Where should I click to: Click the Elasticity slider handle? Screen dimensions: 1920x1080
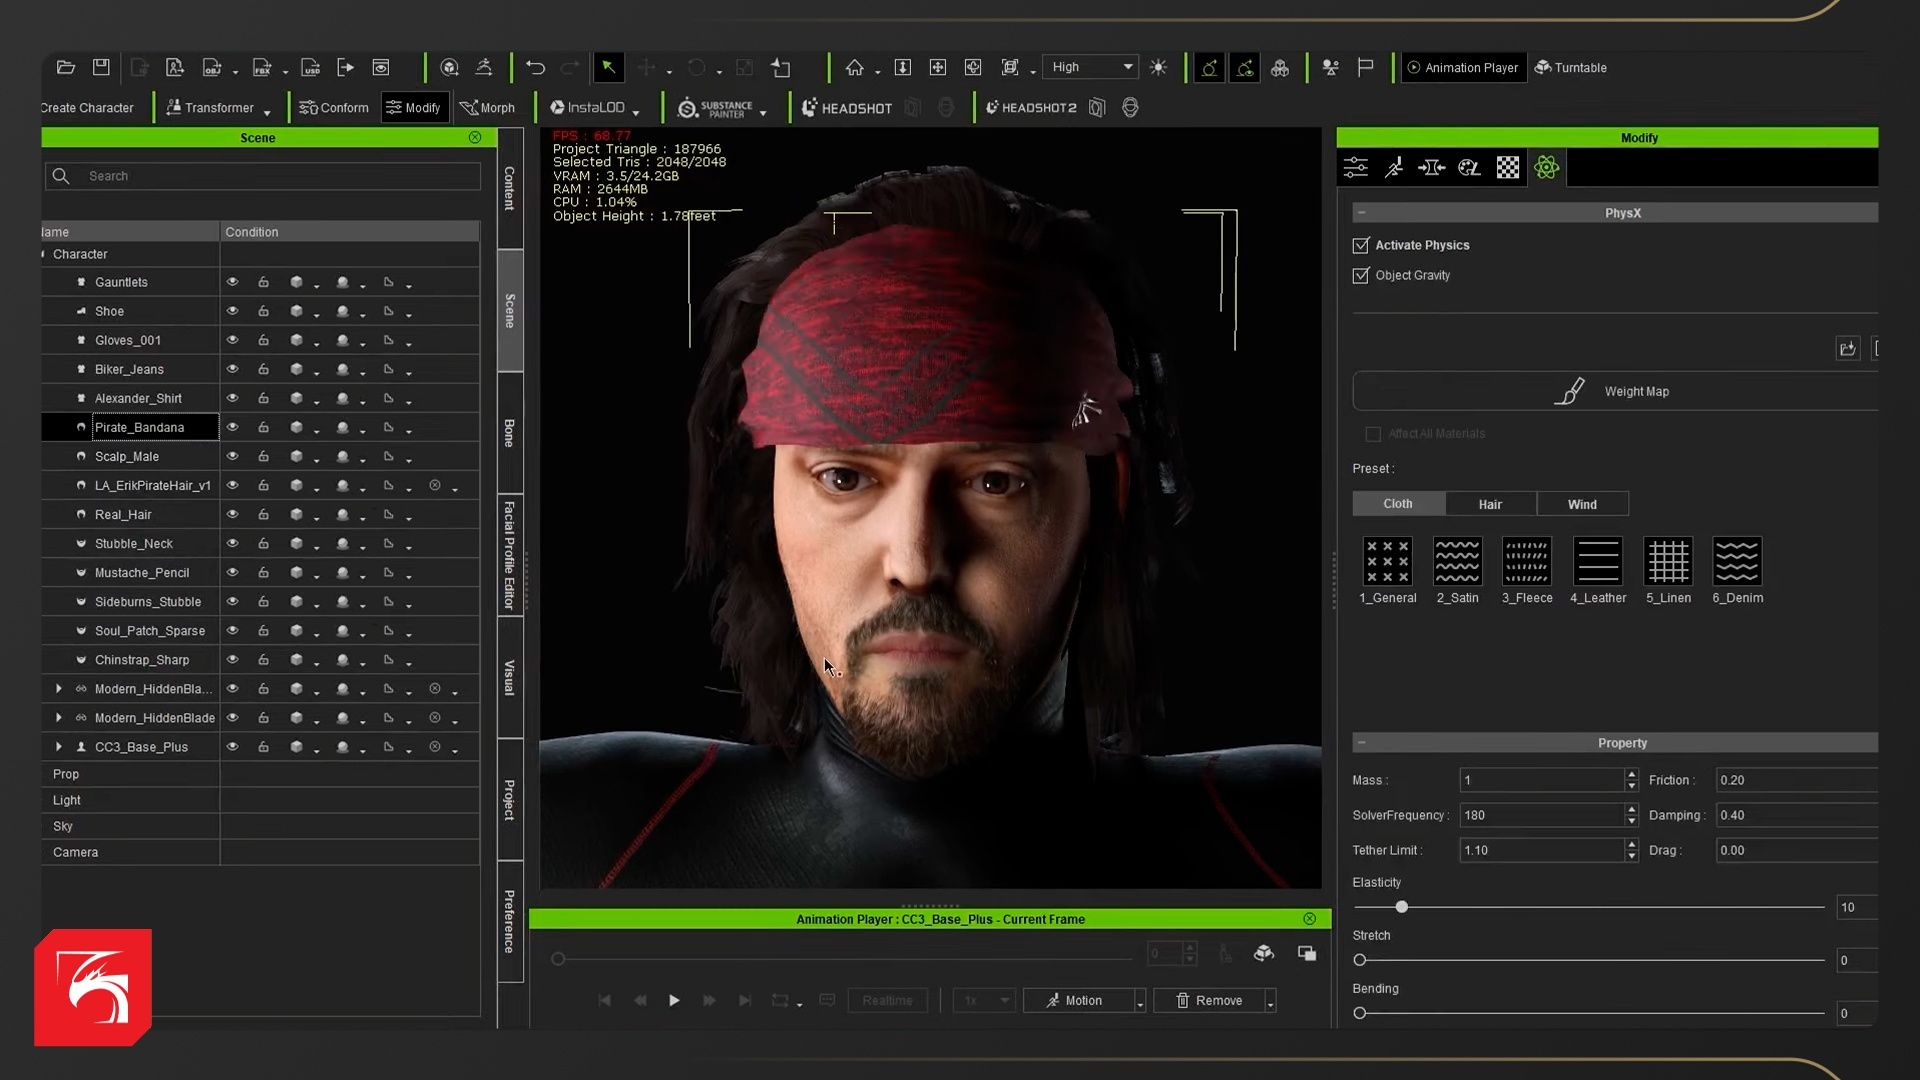1402,907
